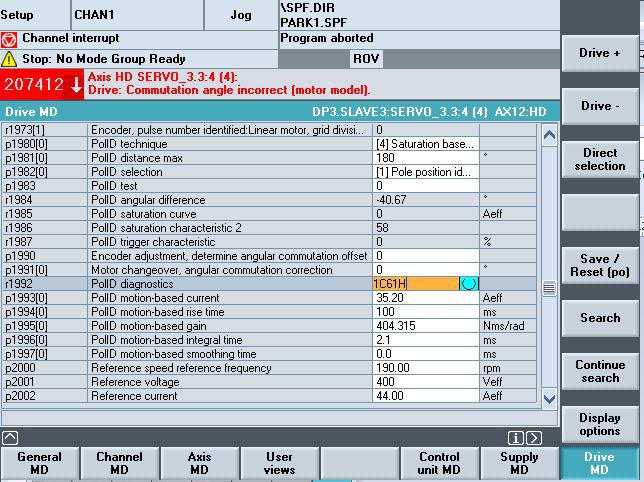Click r1987 PolID trigger characteristic label
The width and height of the screenshot is (644, 482).
tap(153, 242)
